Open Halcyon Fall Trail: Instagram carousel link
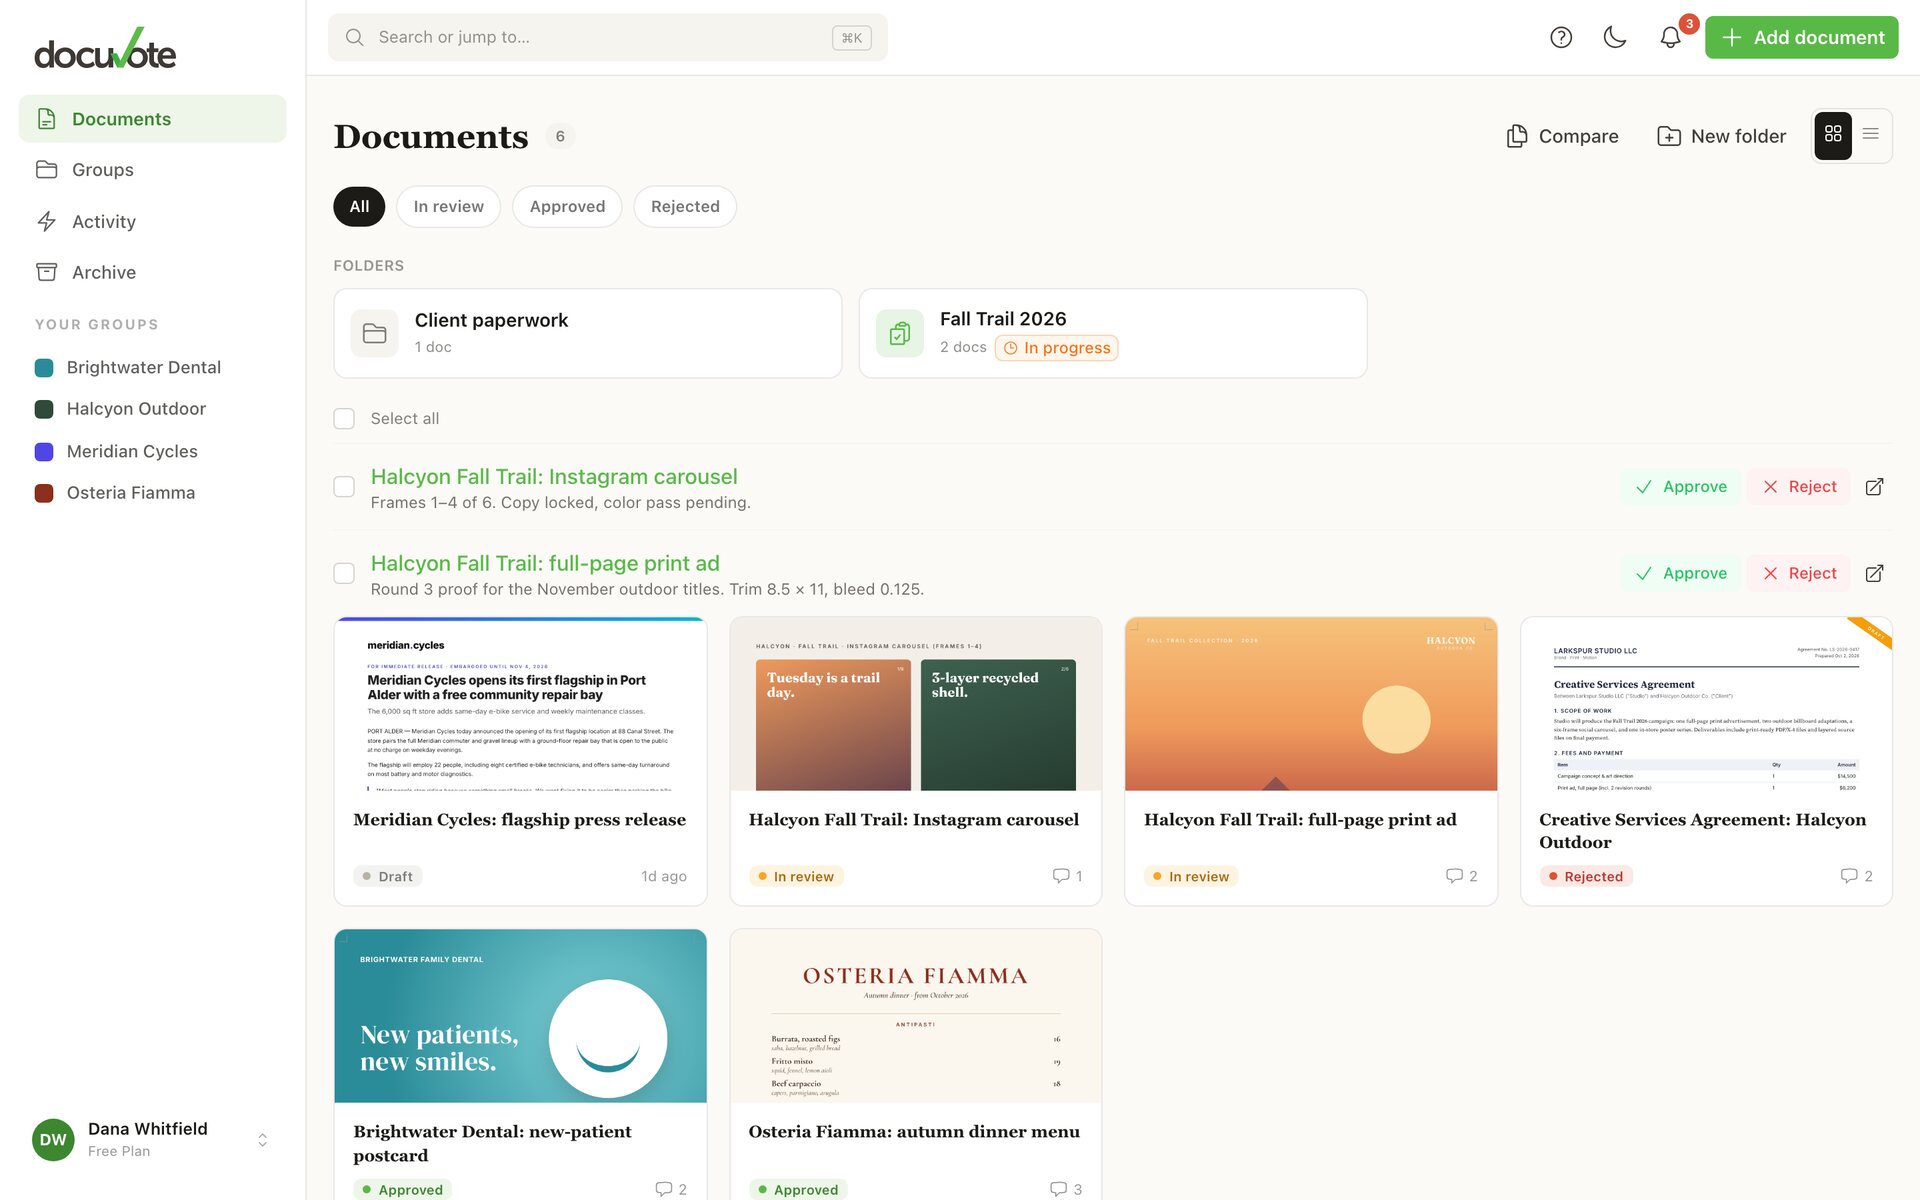The height and width of the screenshot is (1200, 1920). click(554, 477)
